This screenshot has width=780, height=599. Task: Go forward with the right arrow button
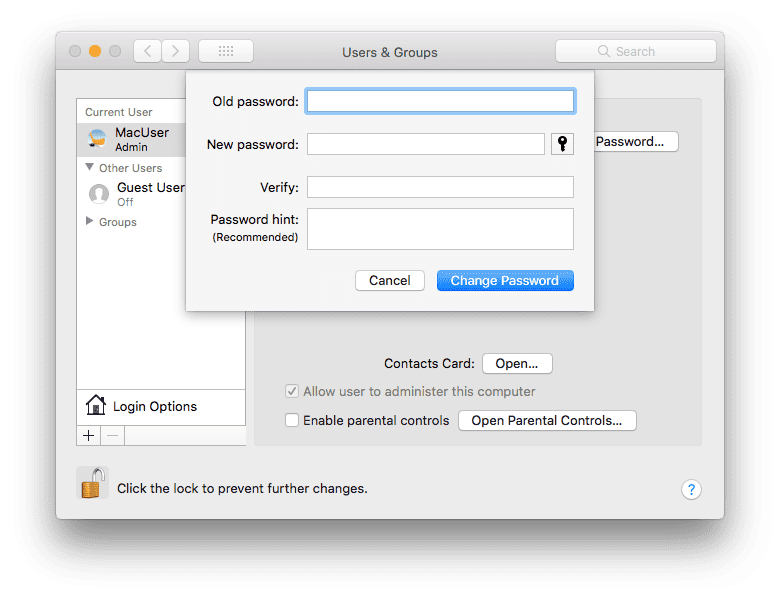coord(176,51)
